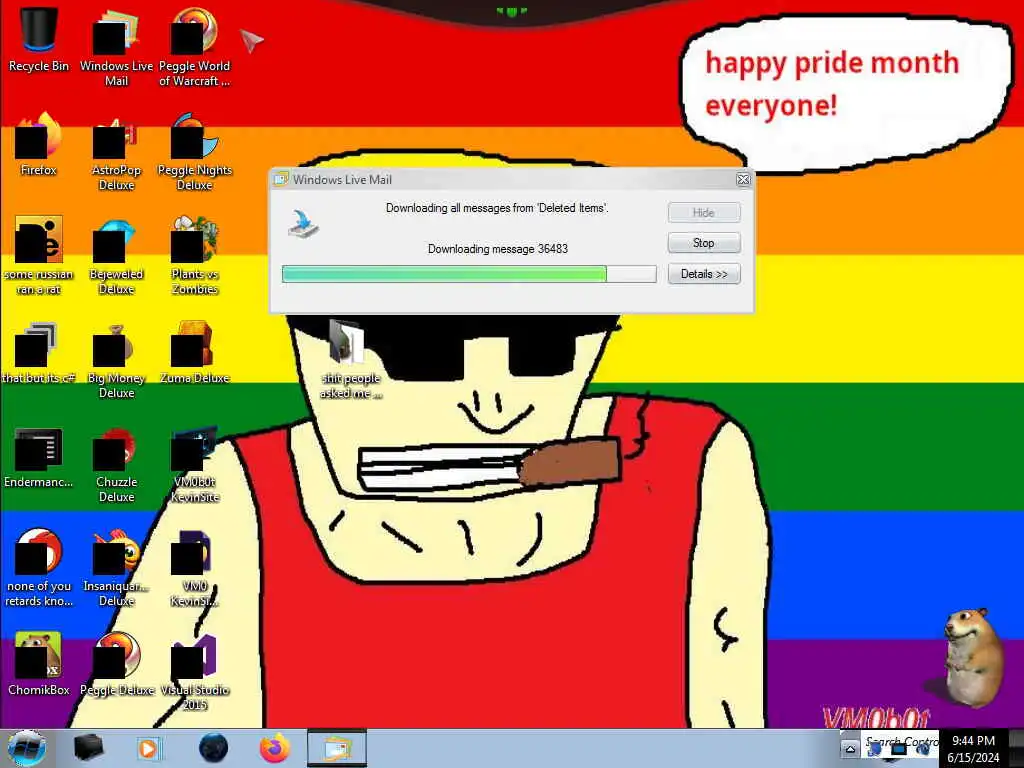Open the clock showing 9:44 PM
1024x768 pixels.
tap(974, 749)
